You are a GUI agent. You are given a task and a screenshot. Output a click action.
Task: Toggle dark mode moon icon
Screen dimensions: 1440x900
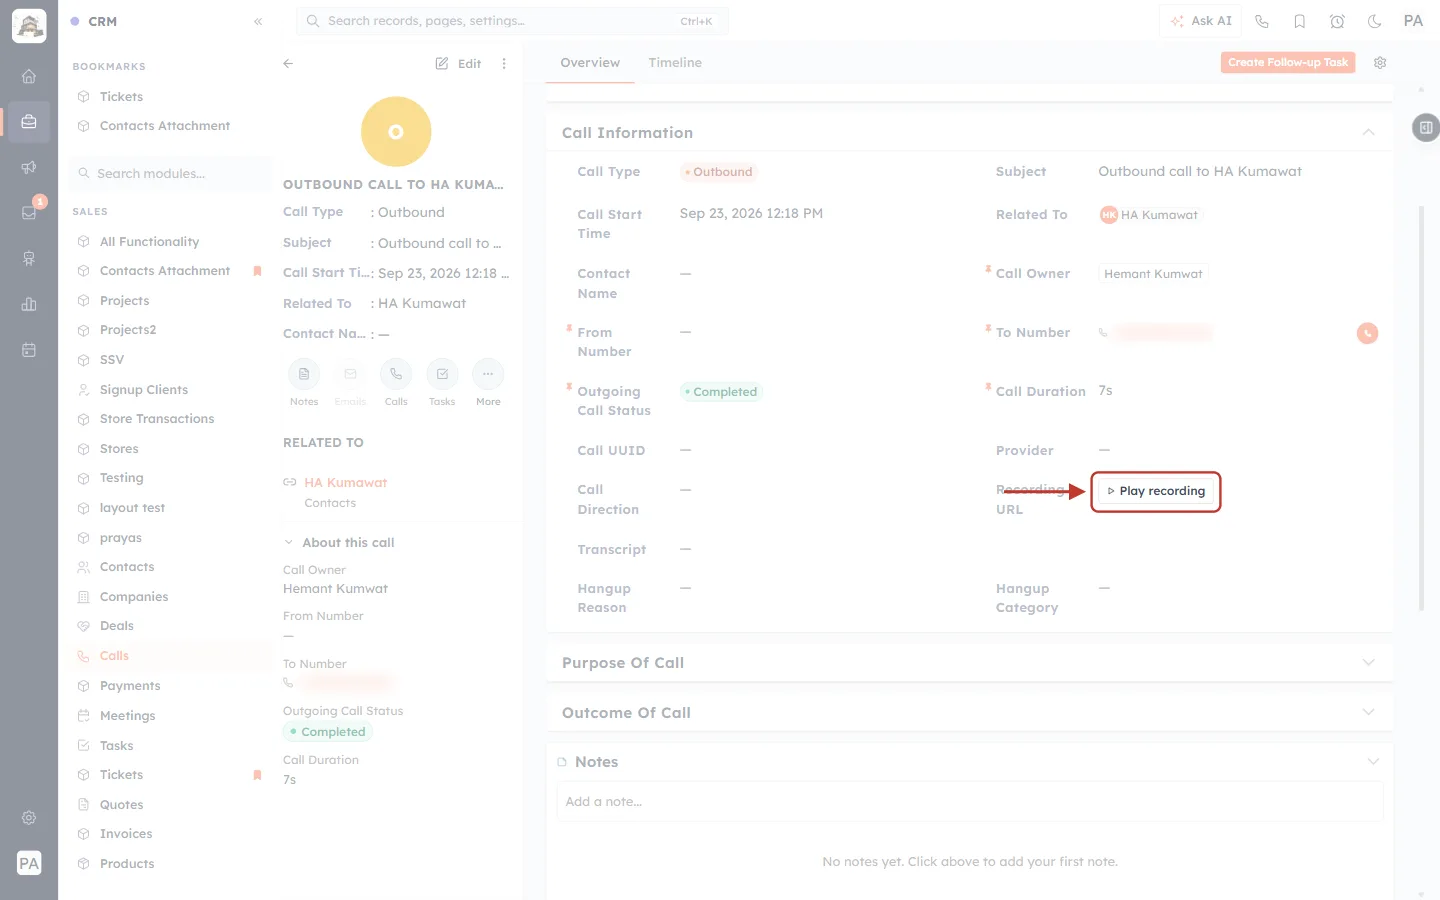tap(1374, 21)
